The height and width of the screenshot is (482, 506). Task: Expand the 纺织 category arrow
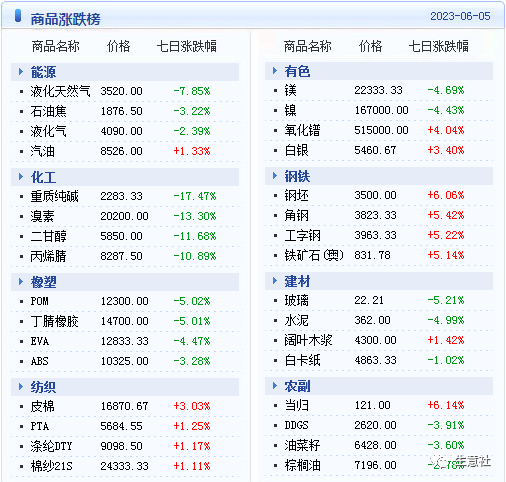[21, 387]
